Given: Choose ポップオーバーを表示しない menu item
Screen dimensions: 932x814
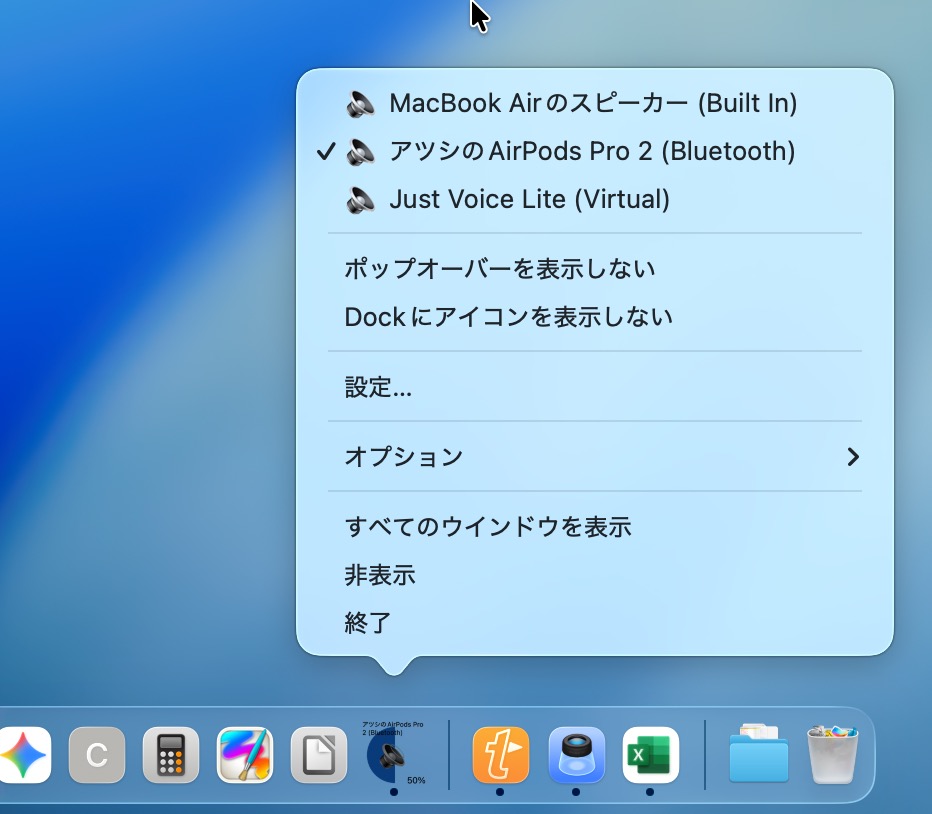Looking at the screenshot, I should [500, 269].
